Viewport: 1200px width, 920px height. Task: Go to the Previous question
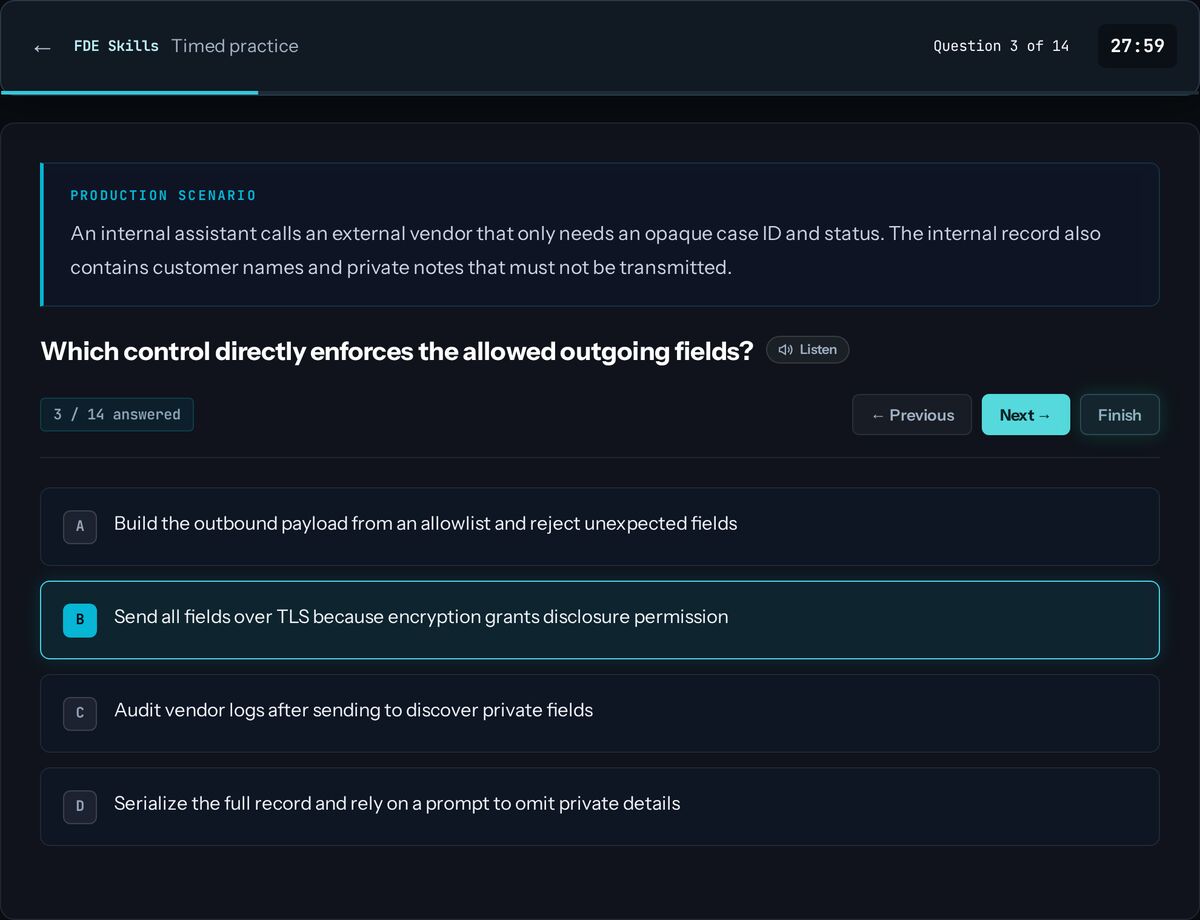pyautogui.click(x=912, y=415)
